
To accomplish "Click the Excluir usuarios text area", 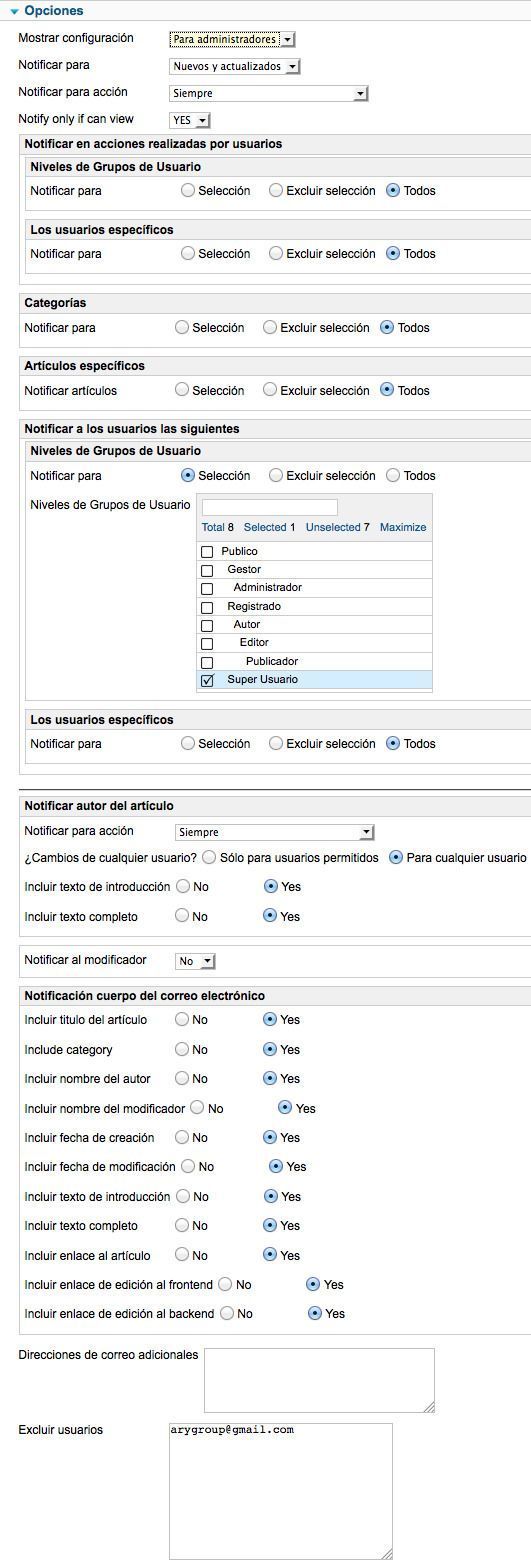I will pos(281,1491).
